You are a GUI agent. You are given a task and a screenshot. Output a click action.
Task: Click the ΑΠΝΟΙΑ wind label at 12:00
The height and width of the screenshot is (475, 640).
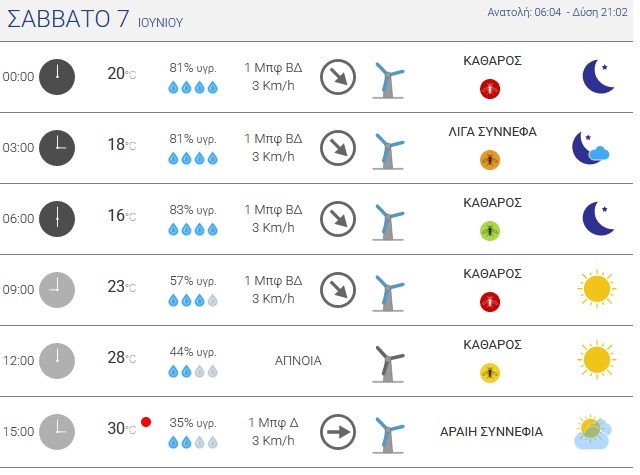pos(298,361)
